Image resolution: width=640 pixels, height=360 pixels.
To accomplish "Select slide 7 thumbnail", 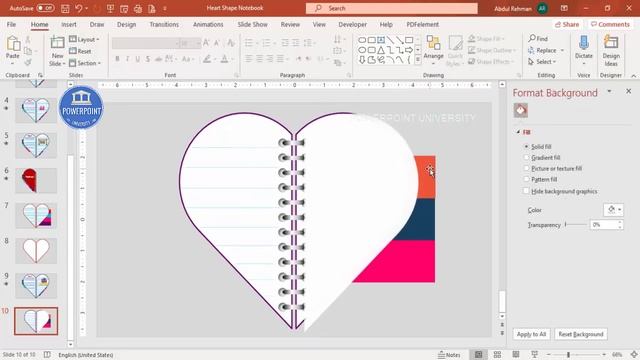I will (36, 216).
